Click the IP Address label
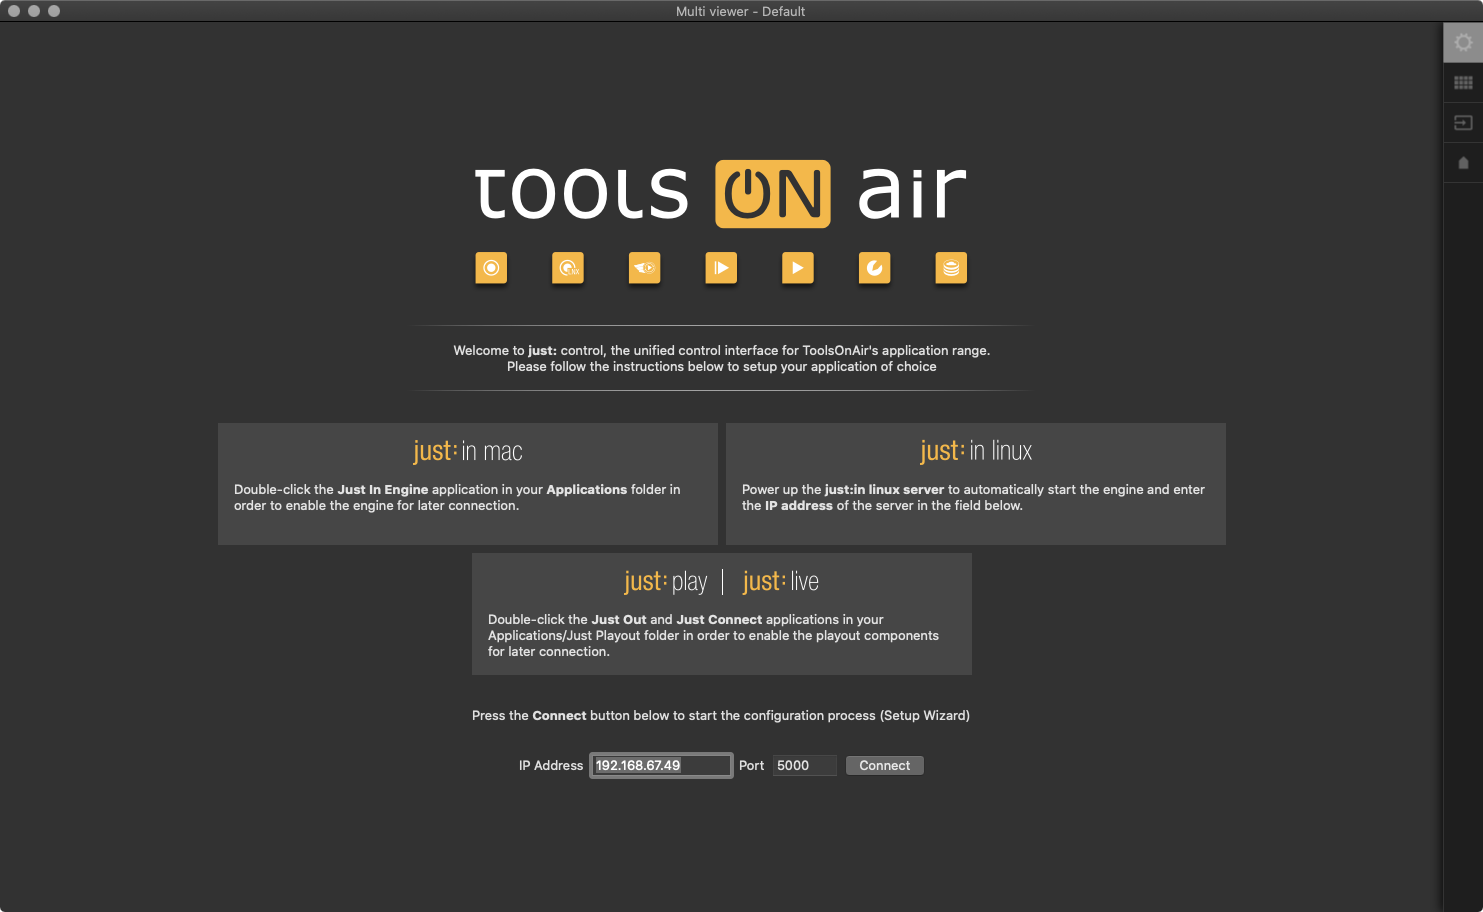Image resolution: width=1483 pixels, height=912 pixels. (551, 765)
